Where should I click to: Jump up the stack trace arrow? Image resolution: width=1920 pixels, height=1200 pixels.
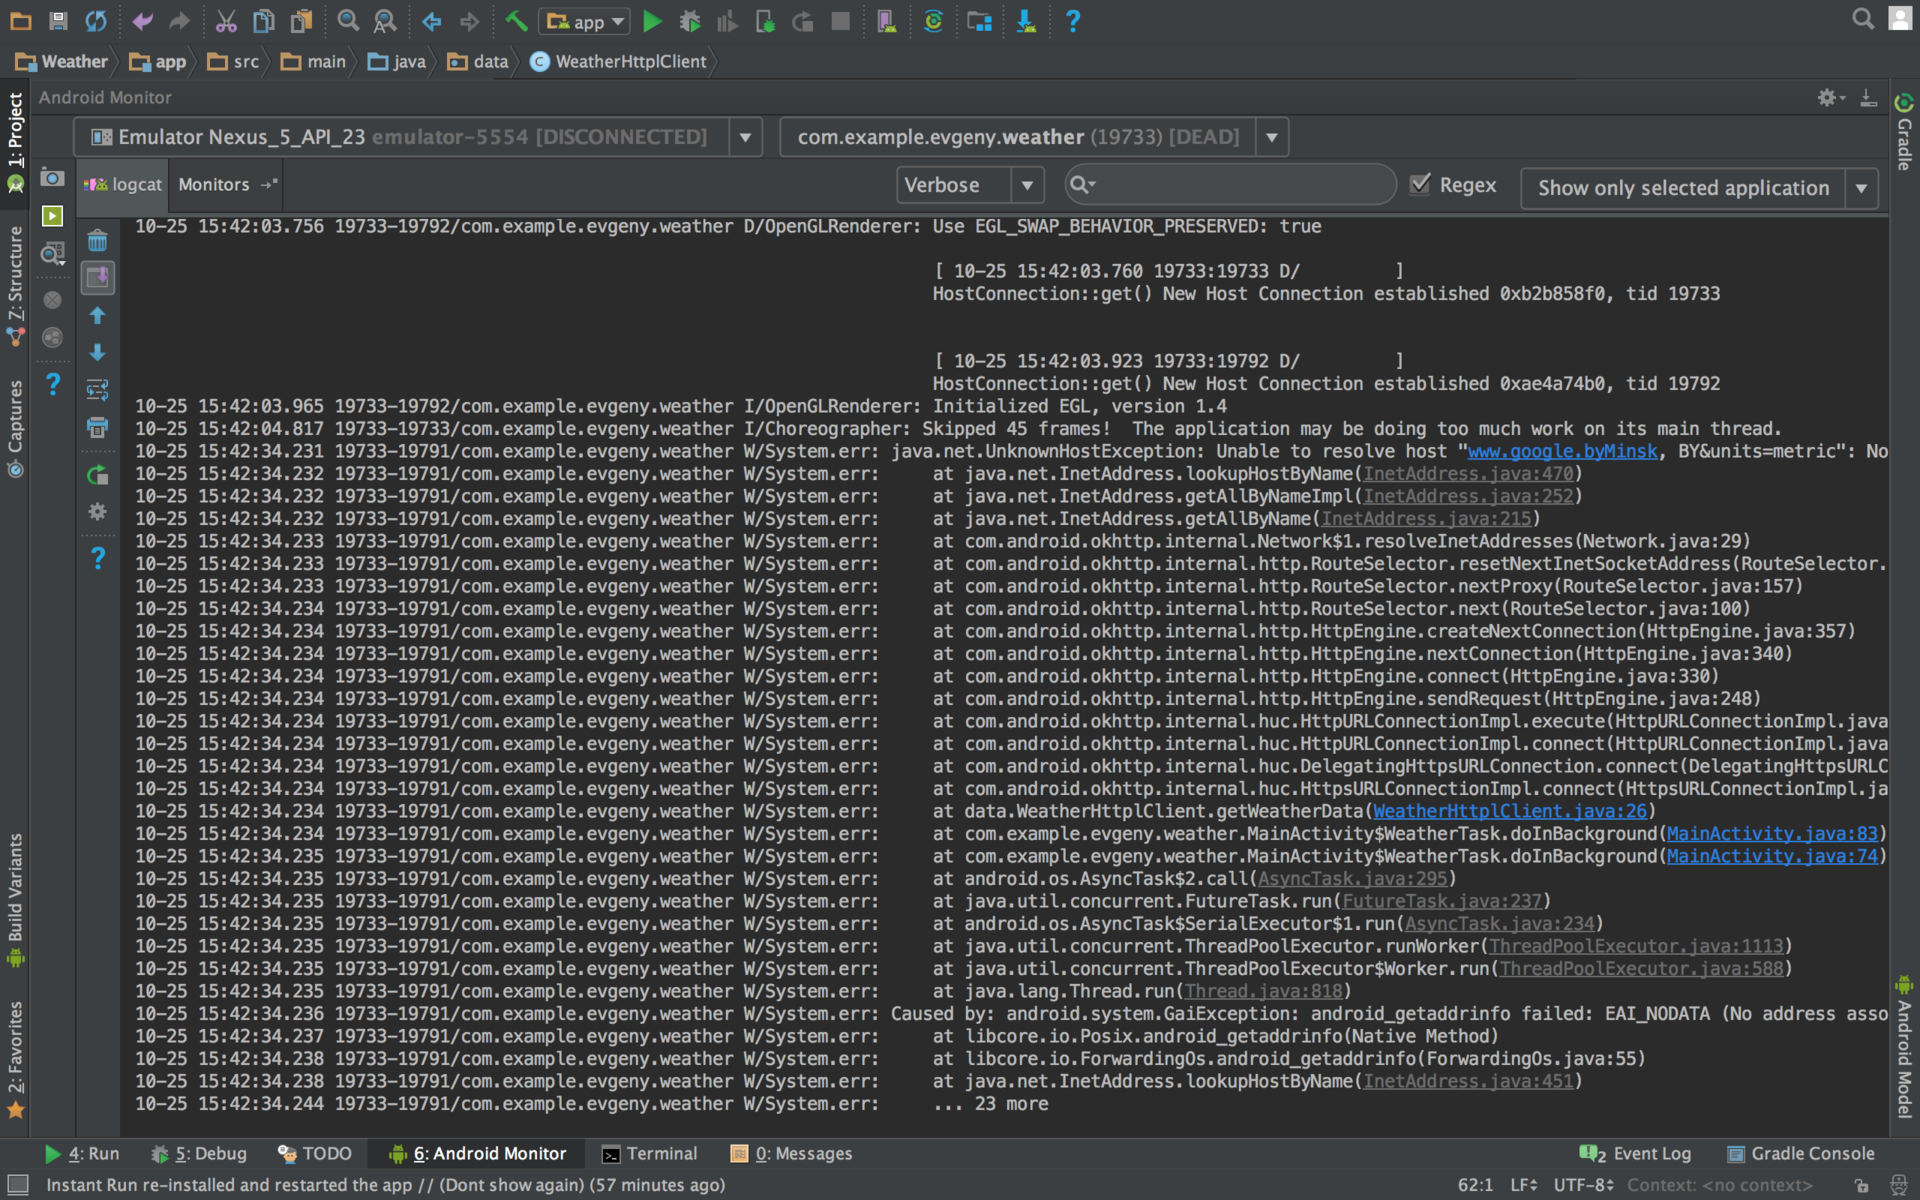[97, 315]
